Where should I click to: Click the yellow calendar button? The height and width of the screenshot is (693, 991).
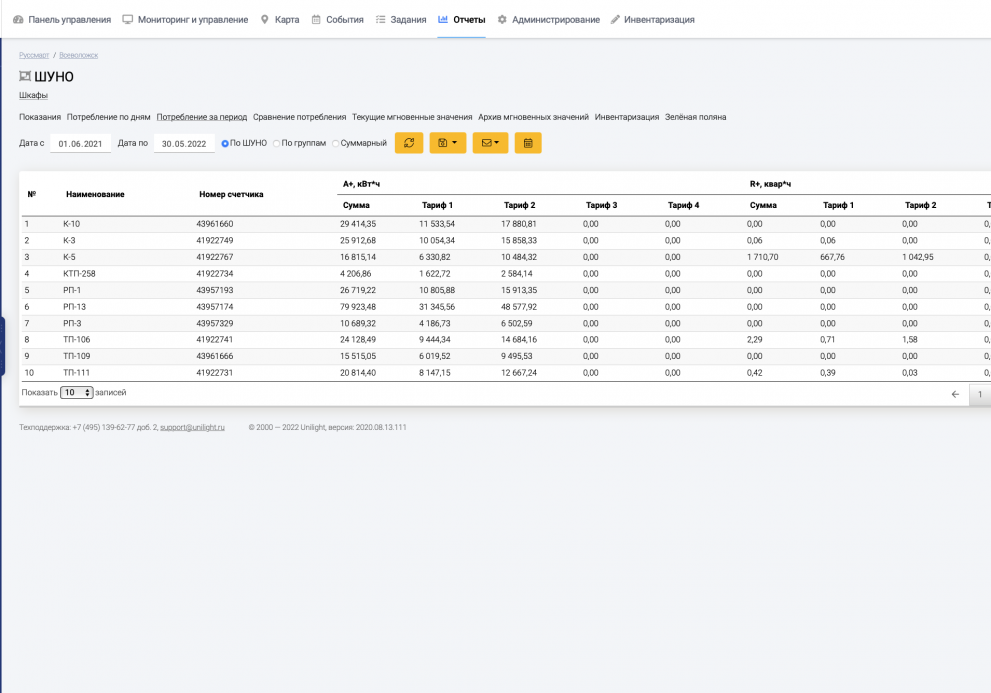tap(528, 143)
